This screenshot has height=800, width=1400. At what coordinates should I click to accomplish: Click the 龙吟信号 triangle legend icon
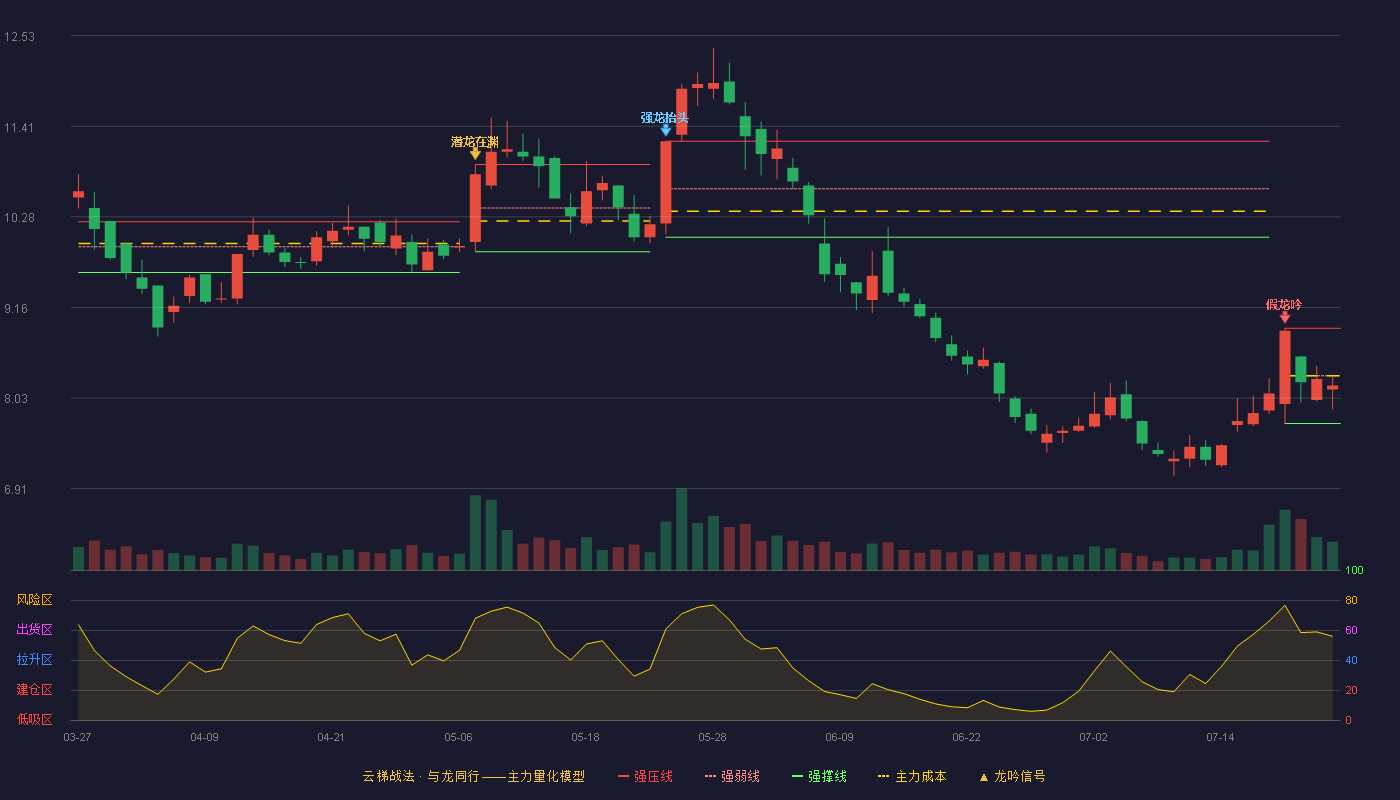pos(983,777)
